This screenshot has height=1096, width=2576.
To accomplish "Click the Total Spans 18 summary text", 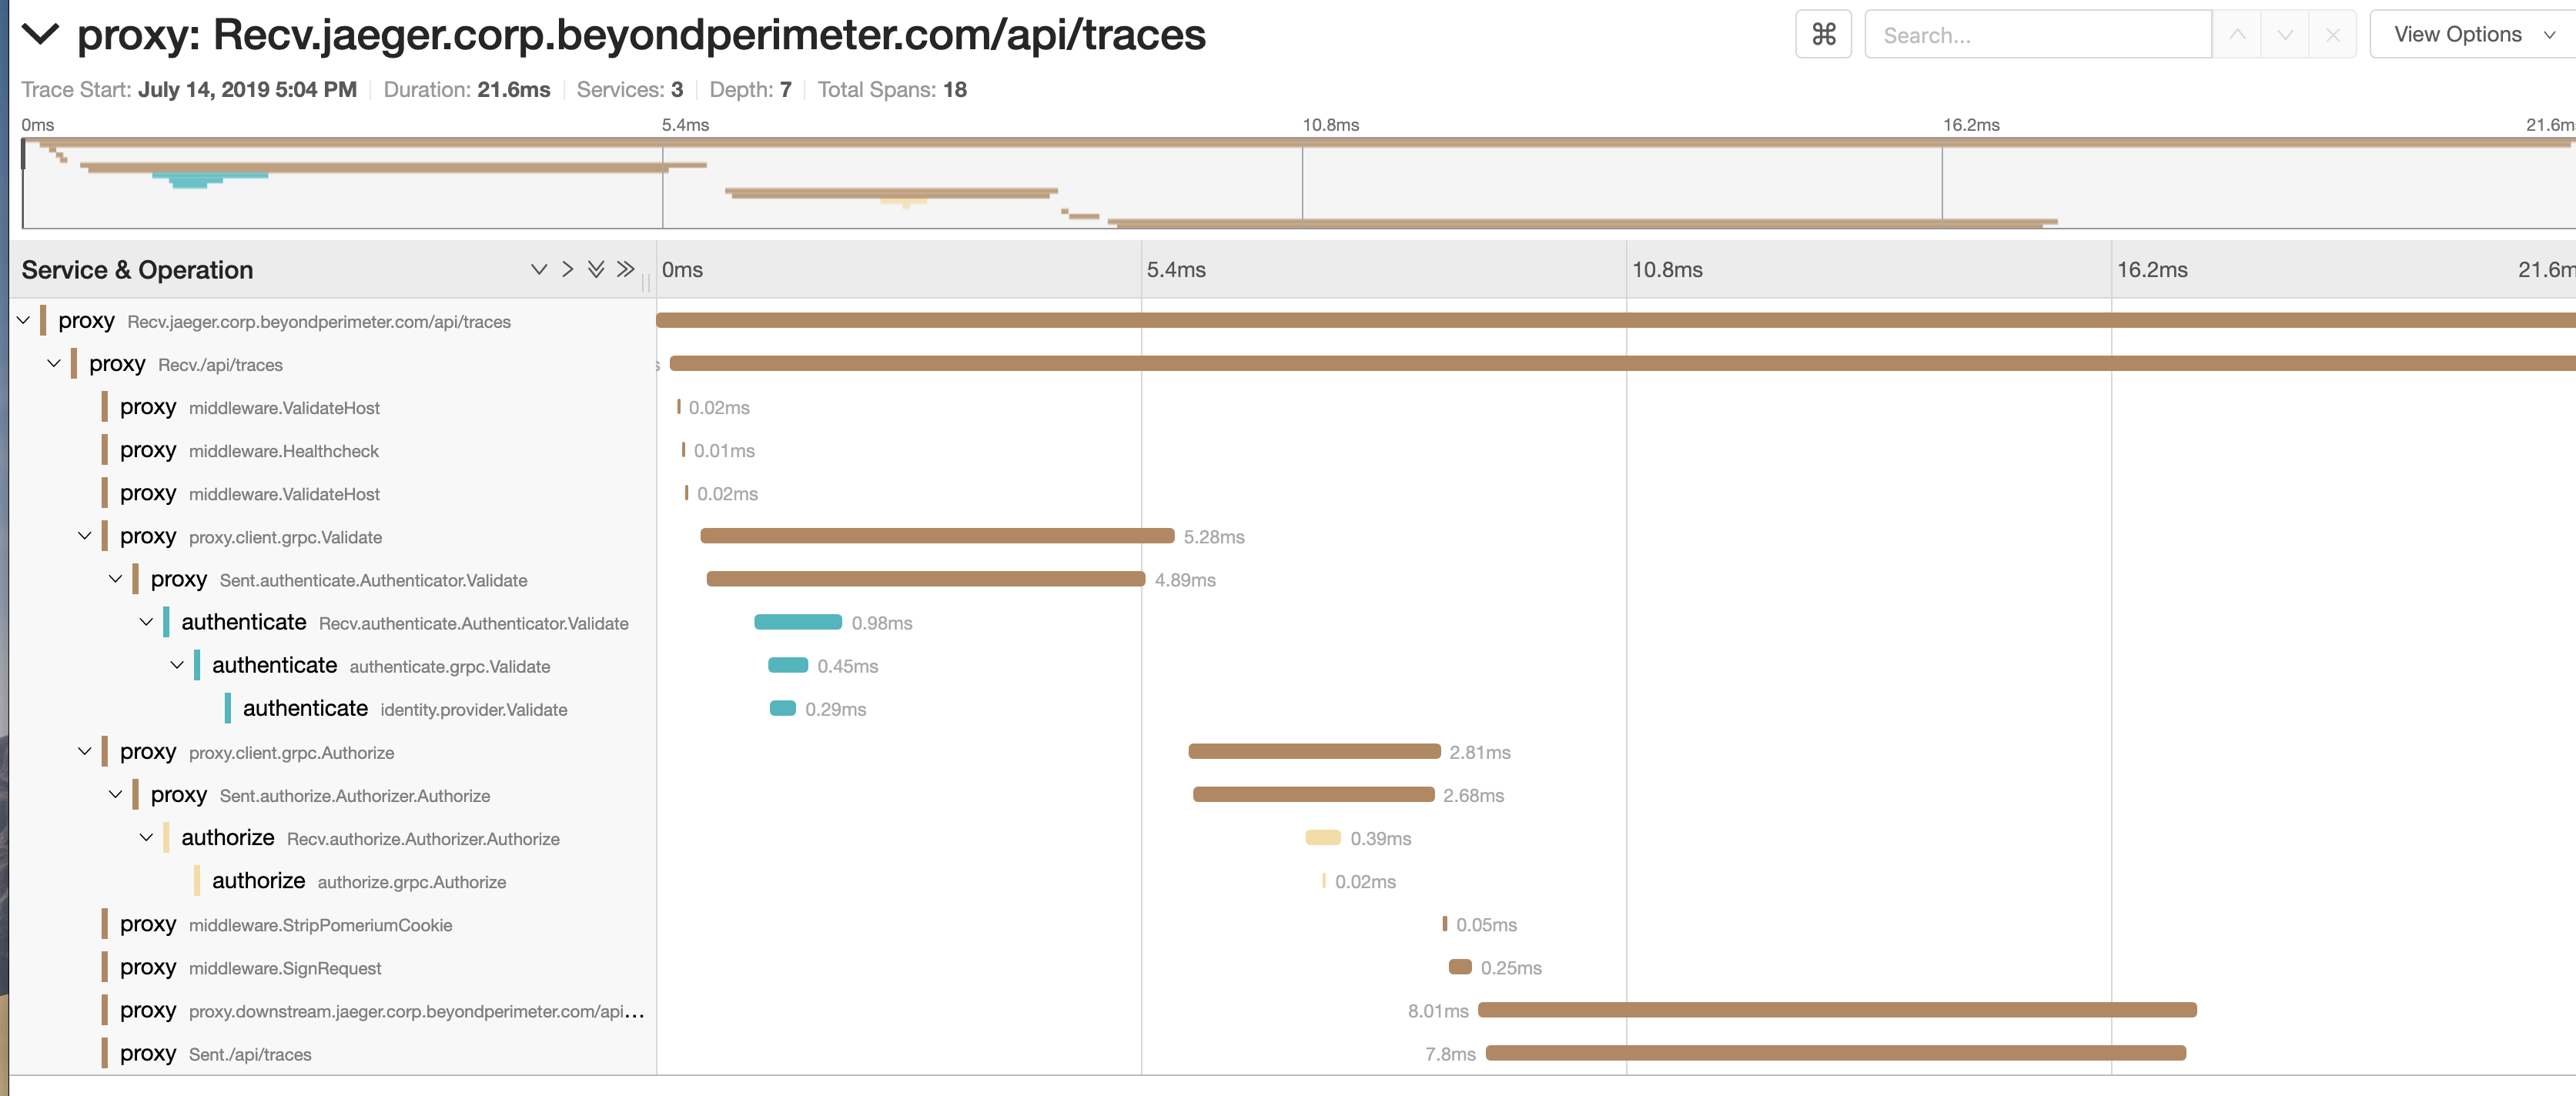I will (892, 90).
